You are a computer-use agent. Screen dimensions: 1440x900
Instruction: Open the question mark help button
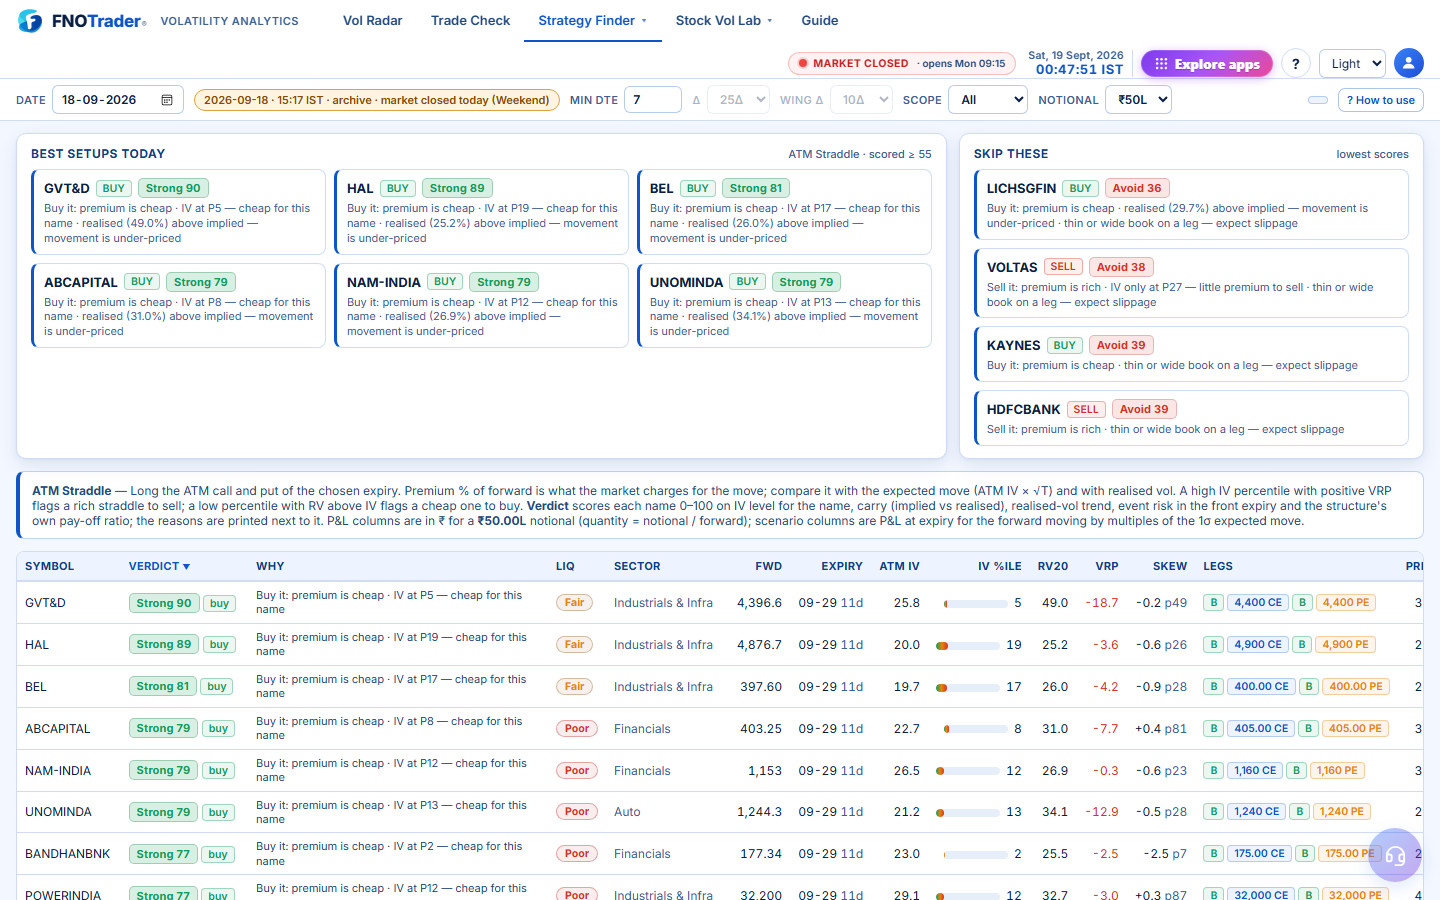pos(1295,63)
